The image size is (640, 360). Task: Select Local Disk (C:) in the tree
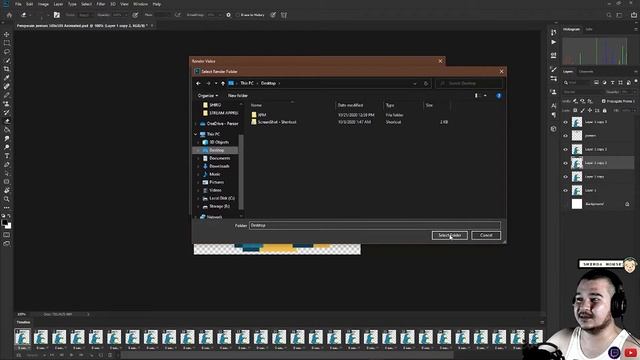[222, 198]
